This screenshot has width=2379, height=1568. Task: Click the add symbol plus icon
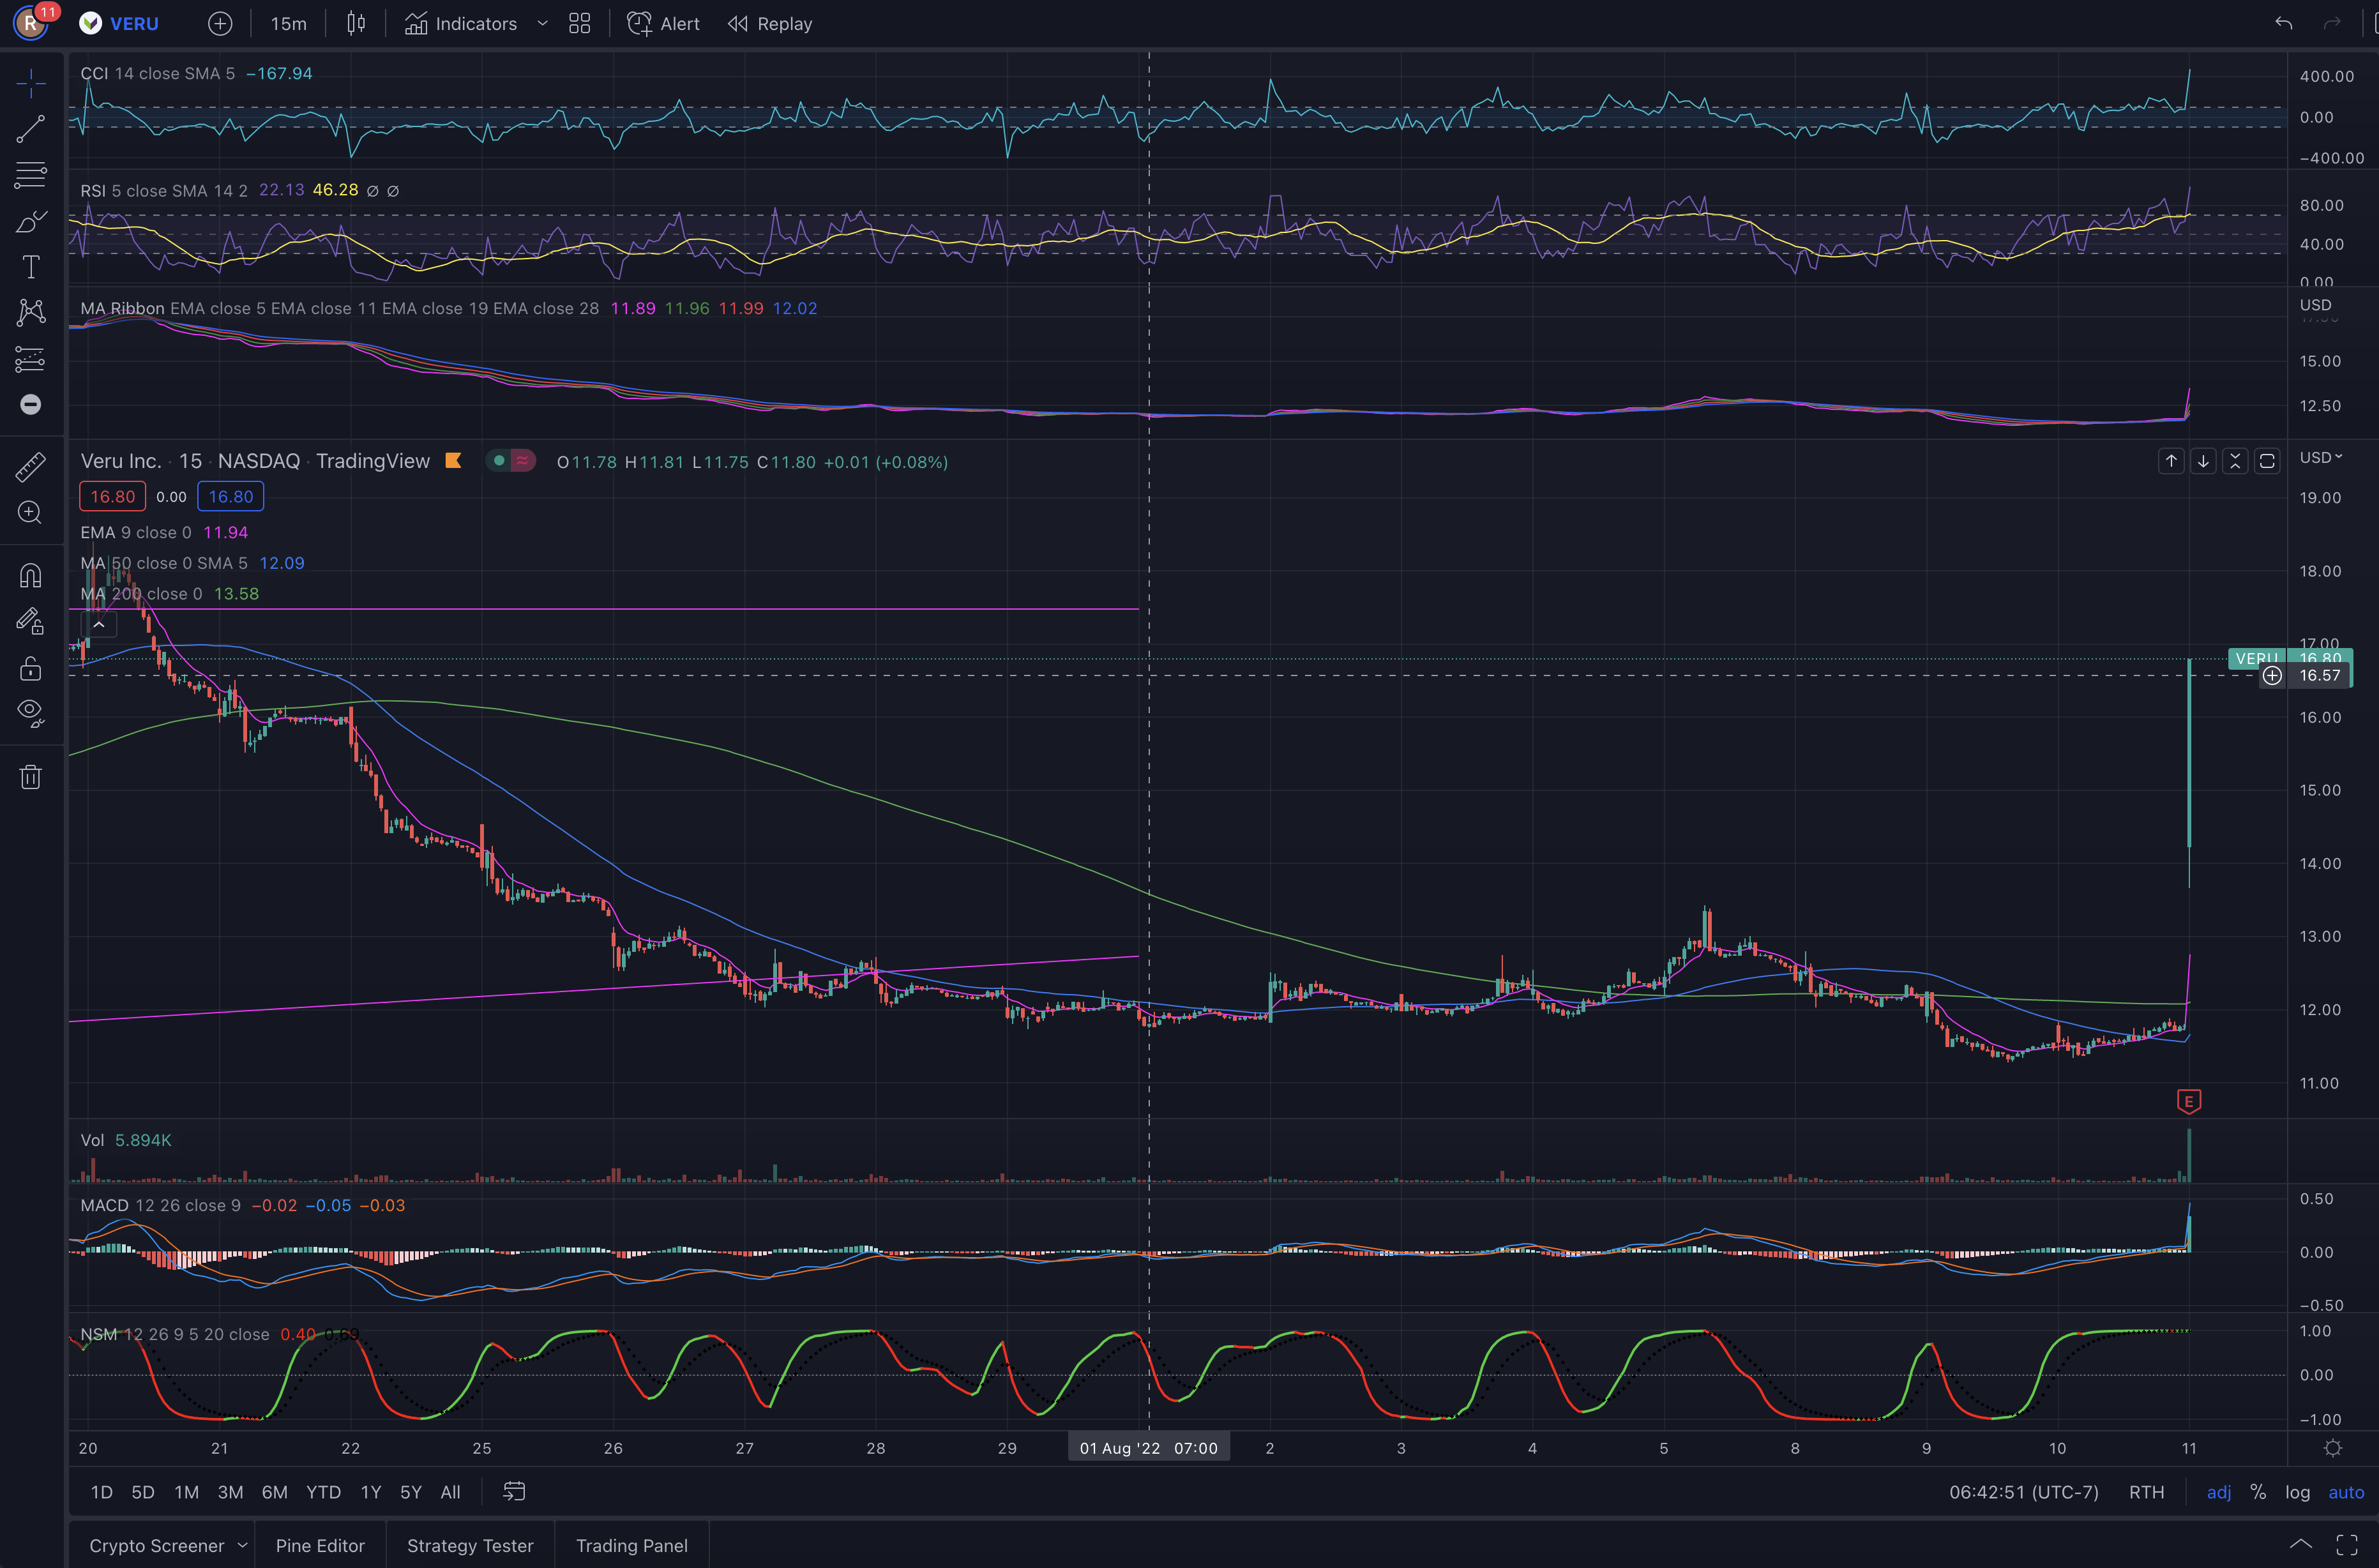point(220,24)
